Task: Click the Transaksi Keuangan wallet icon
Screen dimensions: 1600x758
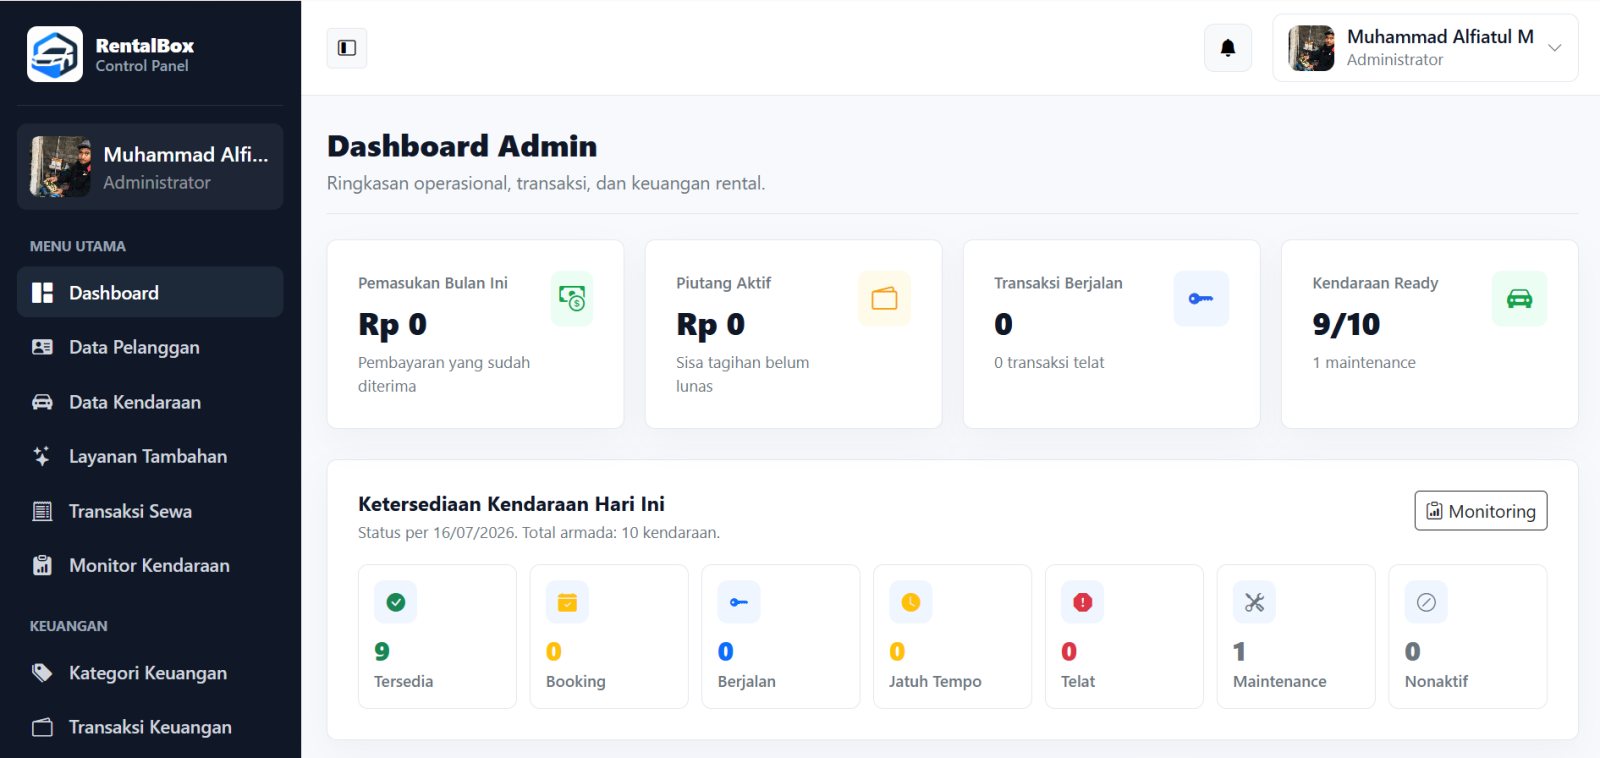Action: 42,727
